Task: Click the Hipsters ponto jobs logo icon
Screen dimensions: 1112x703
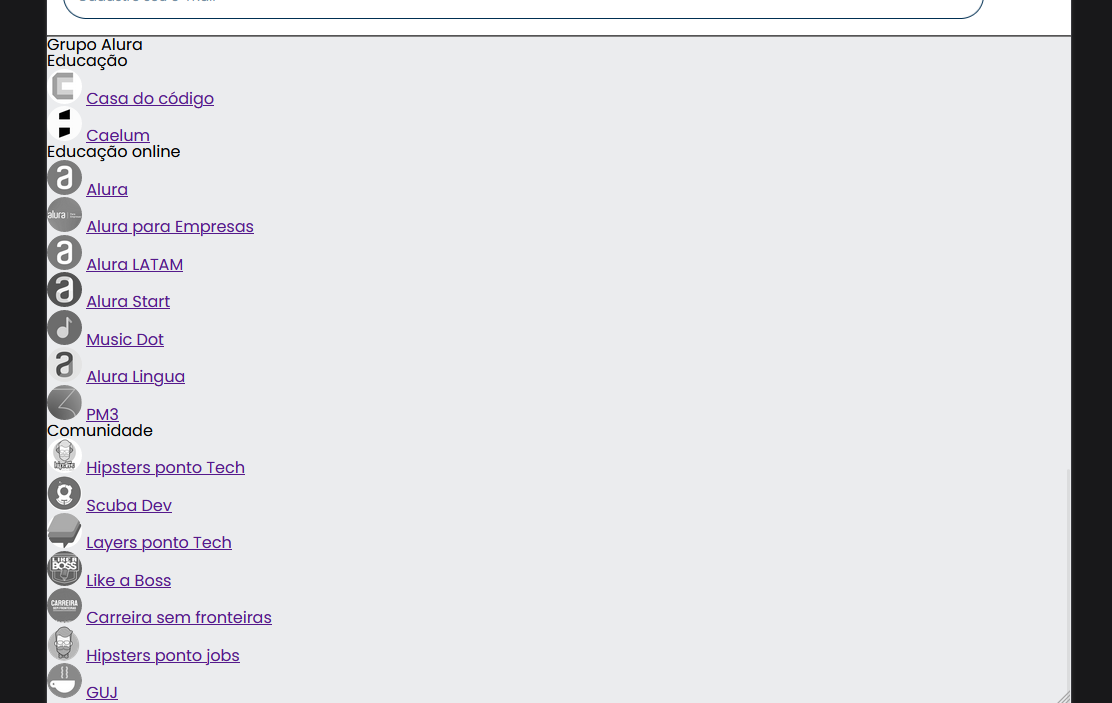Action: pos(65,644)
